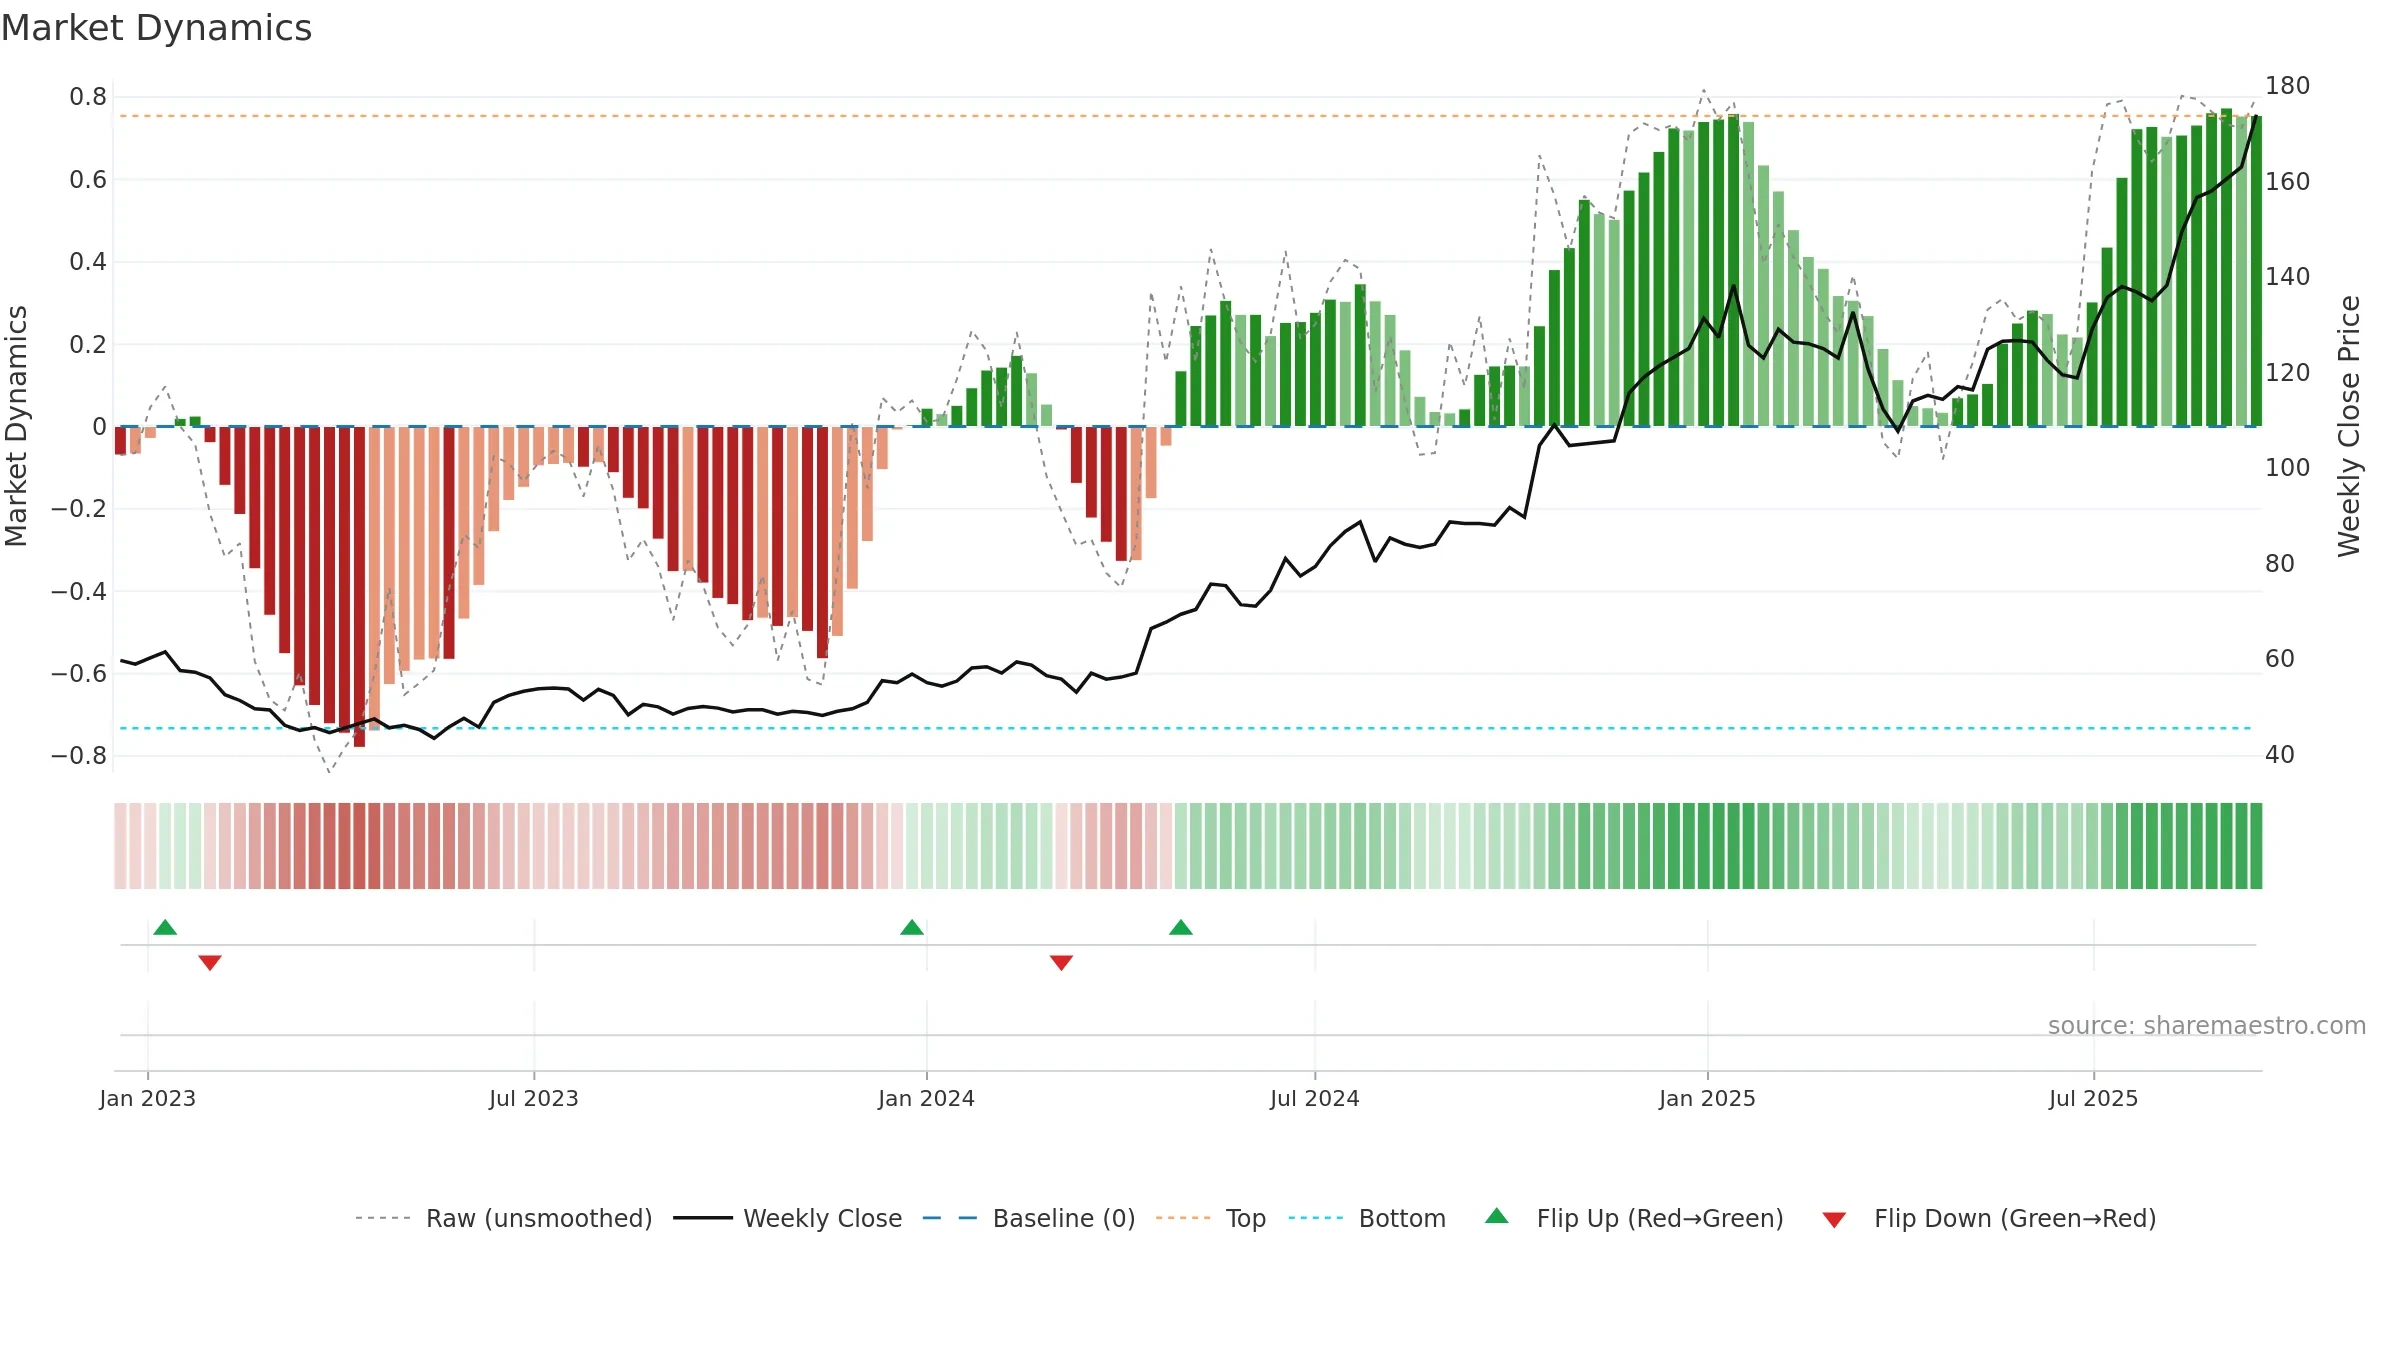Select the red flip-down marker near Mar 2024
This screenshot has width=2400, height=1350.
pyautogui.click(x=1061, y=962)
